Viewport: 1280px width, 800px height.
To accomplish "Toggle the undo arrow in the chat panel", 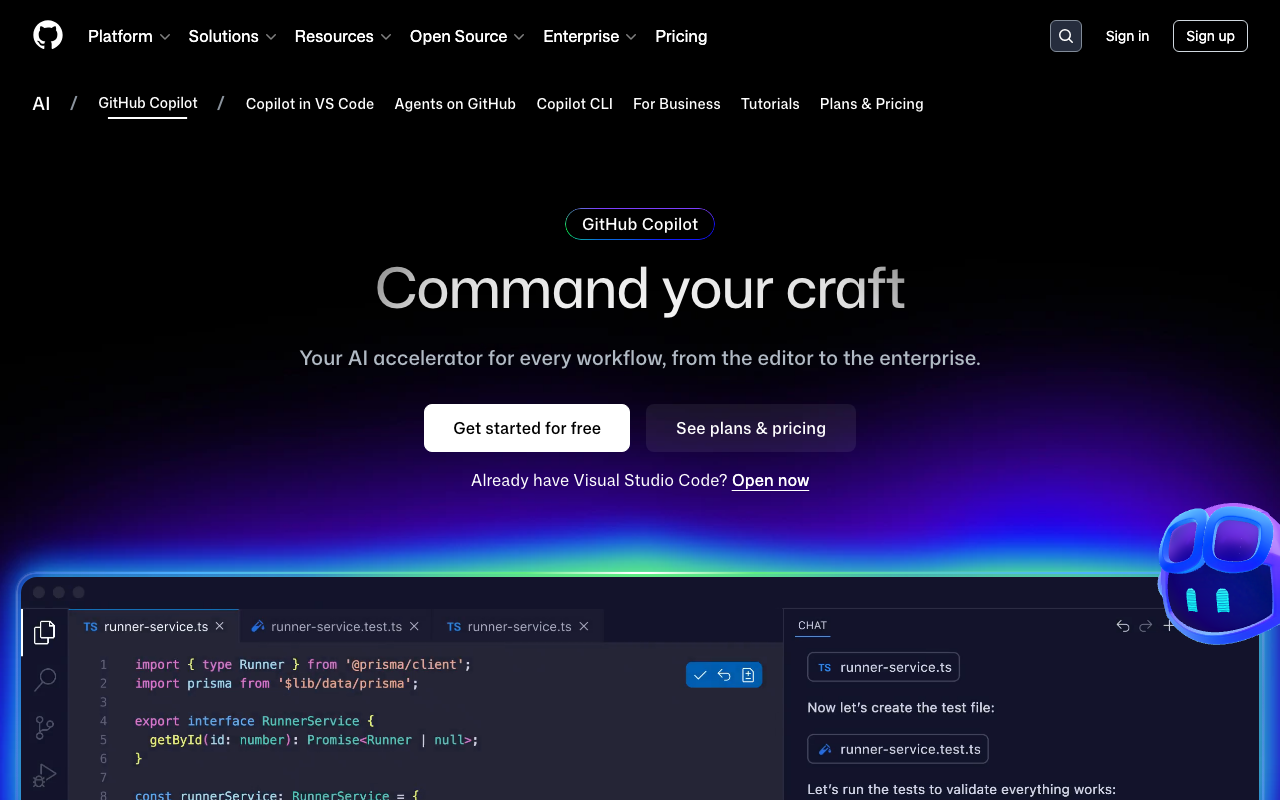I will coord(1122,625).
